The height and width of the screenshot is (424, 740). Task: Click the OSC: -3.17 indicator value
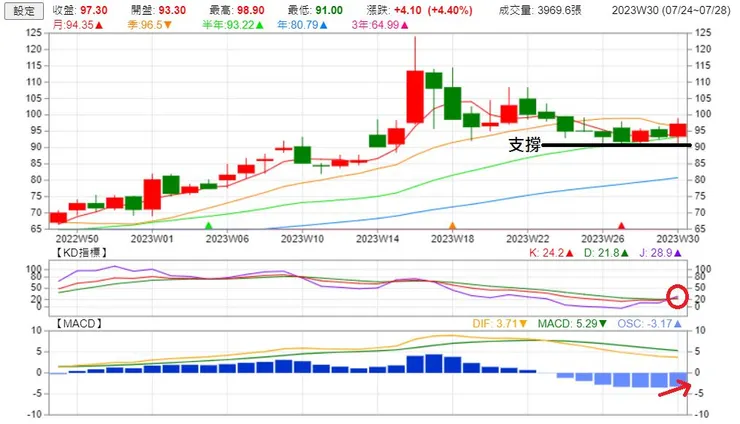(x=650, y=324)
